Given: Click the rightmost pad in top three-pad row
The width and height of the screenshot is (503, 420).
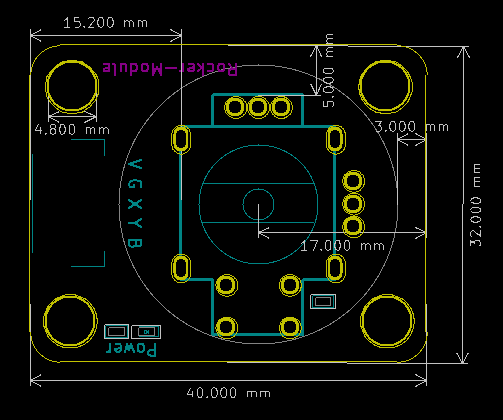Looking at the screenshot, I should point(281,107).
